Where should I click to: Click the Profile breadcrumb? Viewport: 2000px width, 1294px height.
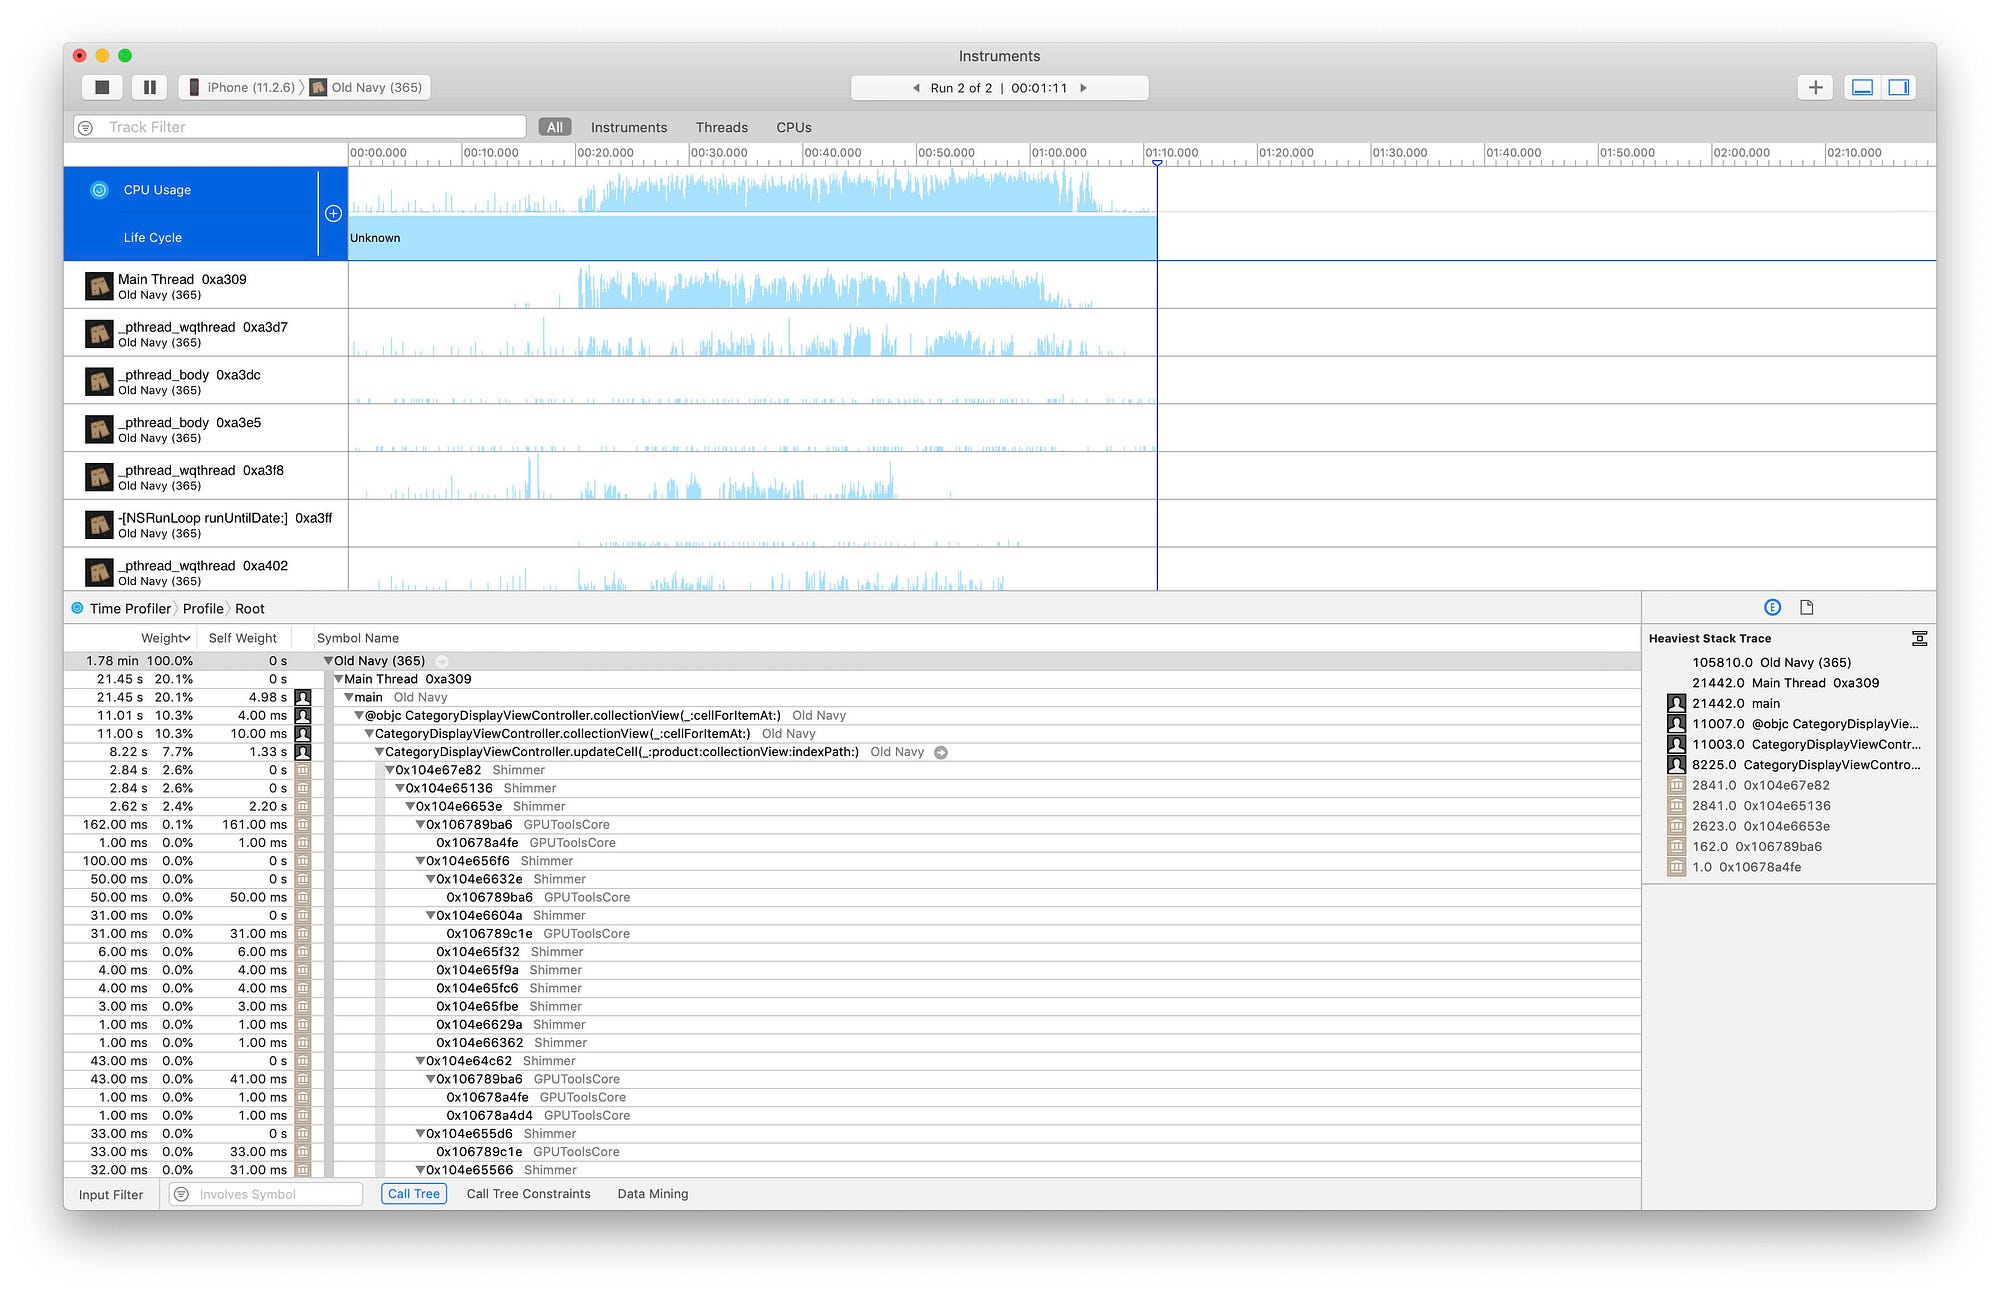203,608
